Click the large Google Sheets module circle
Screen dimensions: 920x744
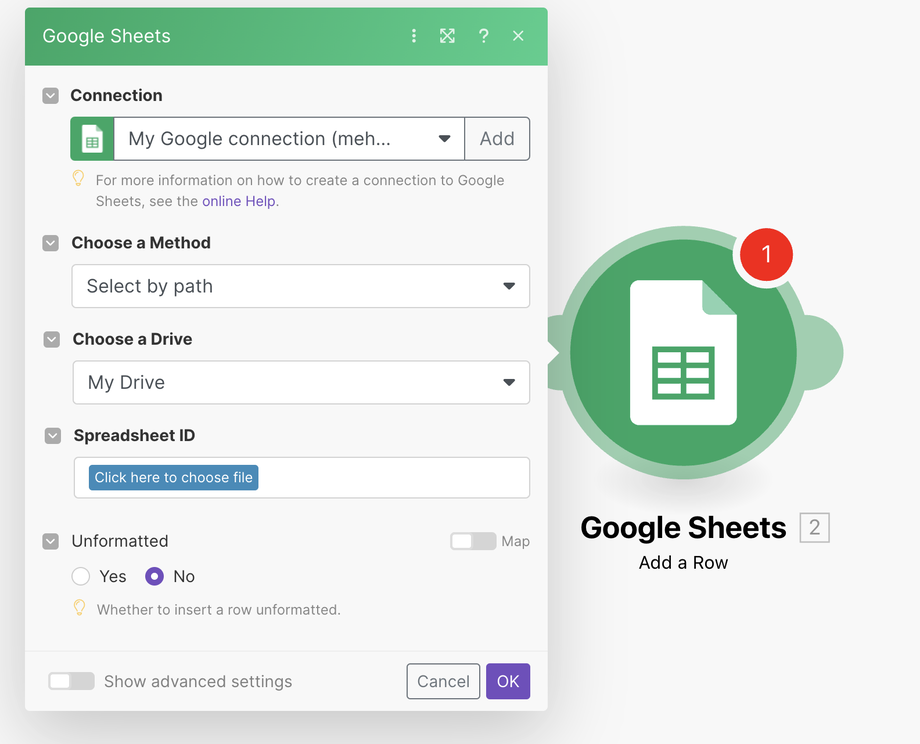coord(683,353)
